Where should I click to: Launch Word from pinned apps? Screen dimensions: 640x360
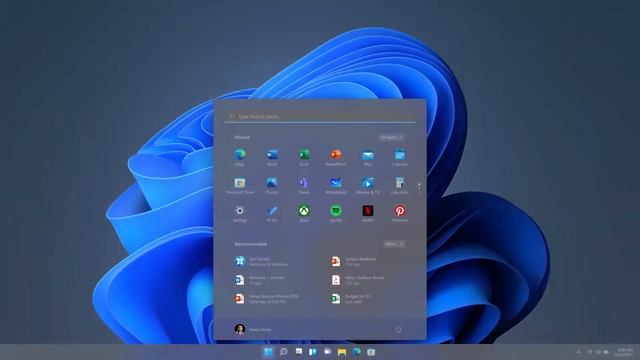[x=272, y=157]
